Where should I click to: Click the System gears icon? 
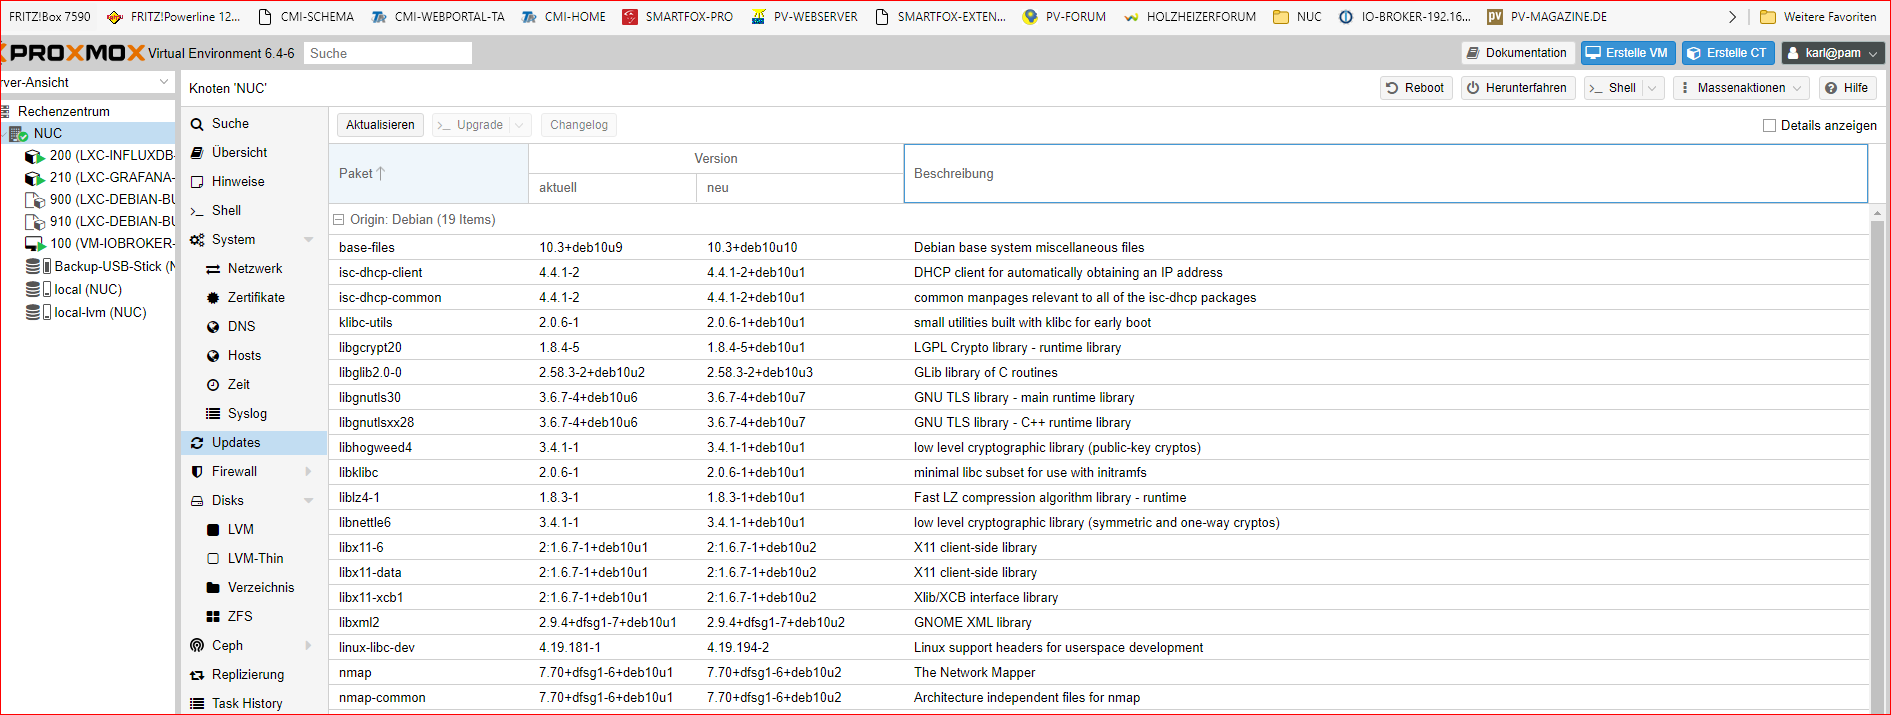point(197,240)
